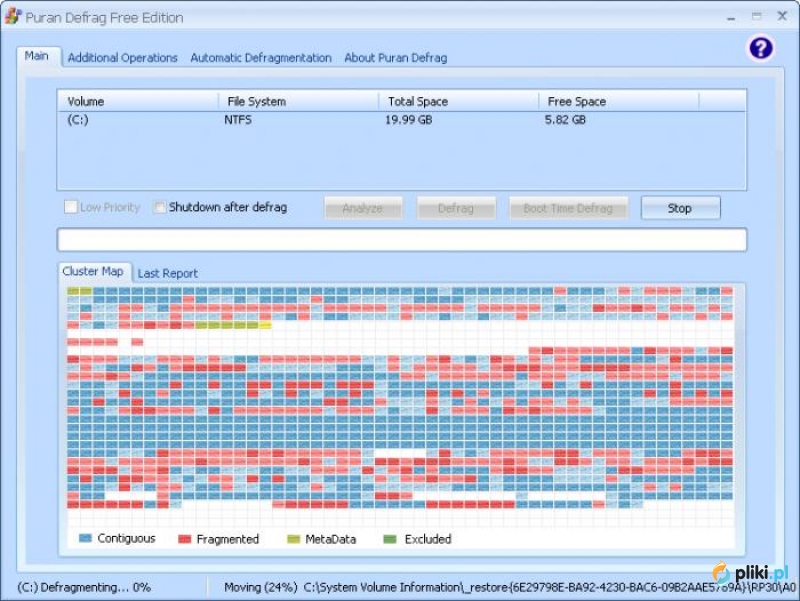Minimize the Puran Defrag window

pos(731,17)
